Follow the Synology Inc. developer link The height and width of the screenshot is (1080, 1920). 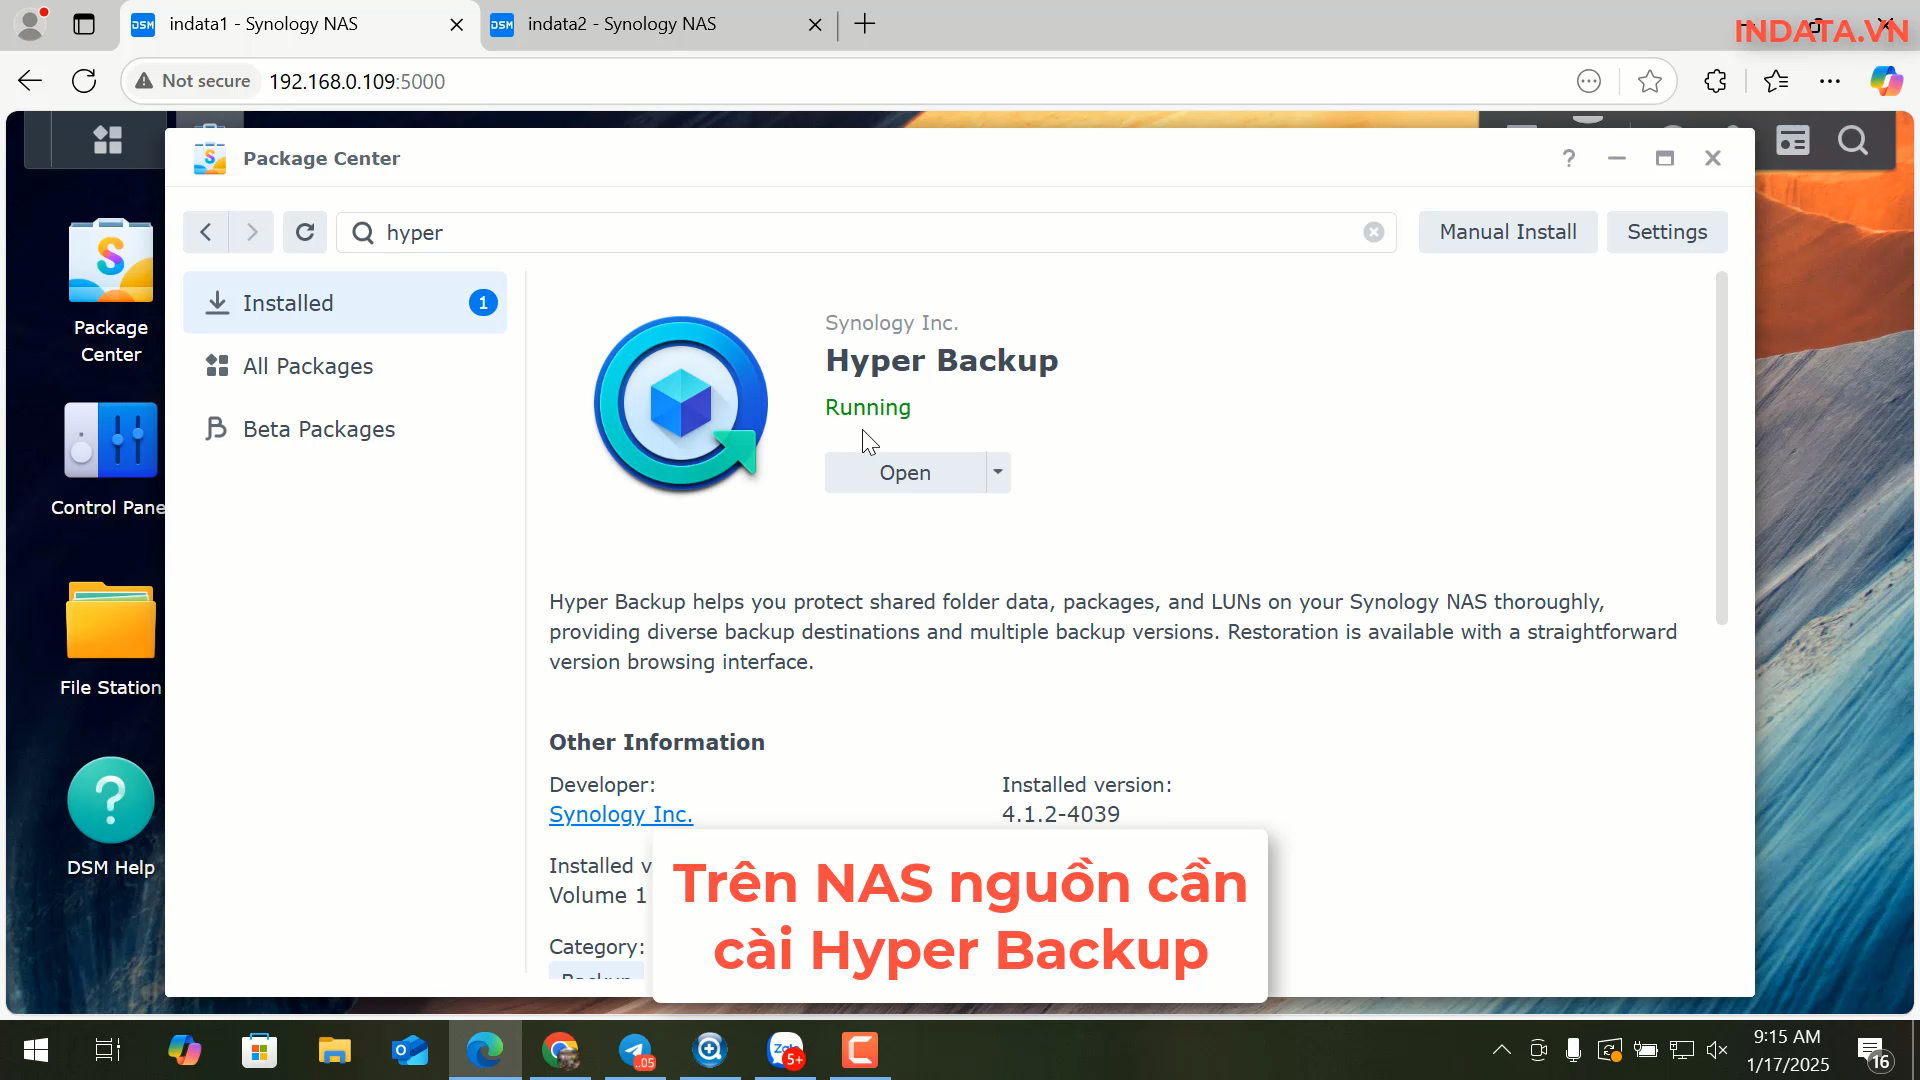(621, 814)
